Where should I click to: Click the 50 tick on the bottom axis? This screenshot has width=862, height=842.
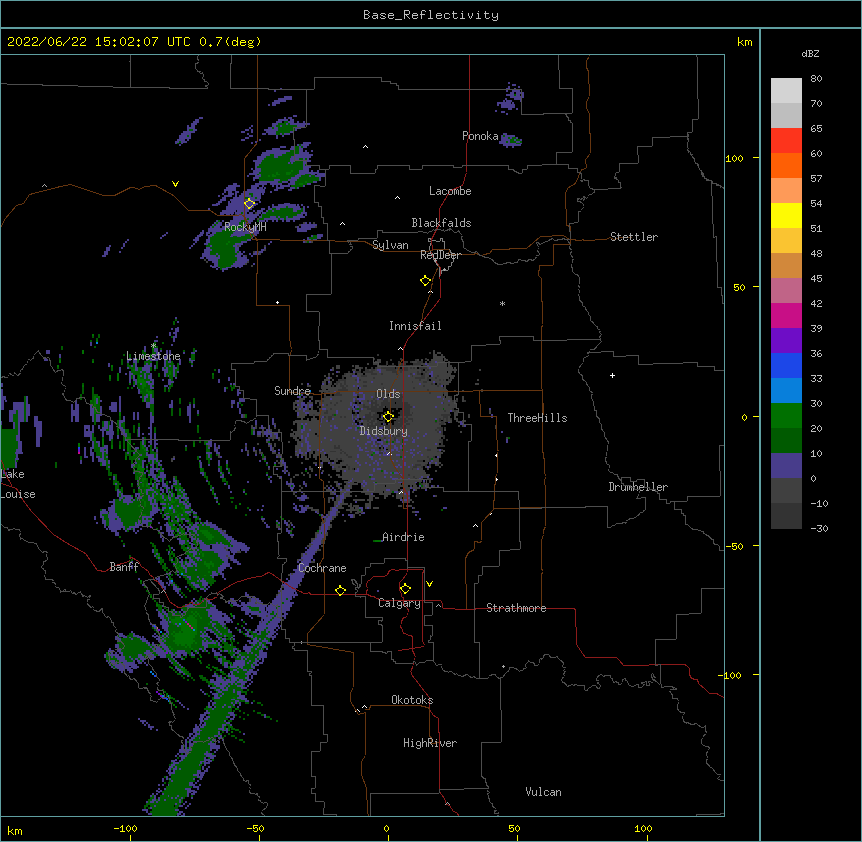pyautogui.click(x=514, y=828)
